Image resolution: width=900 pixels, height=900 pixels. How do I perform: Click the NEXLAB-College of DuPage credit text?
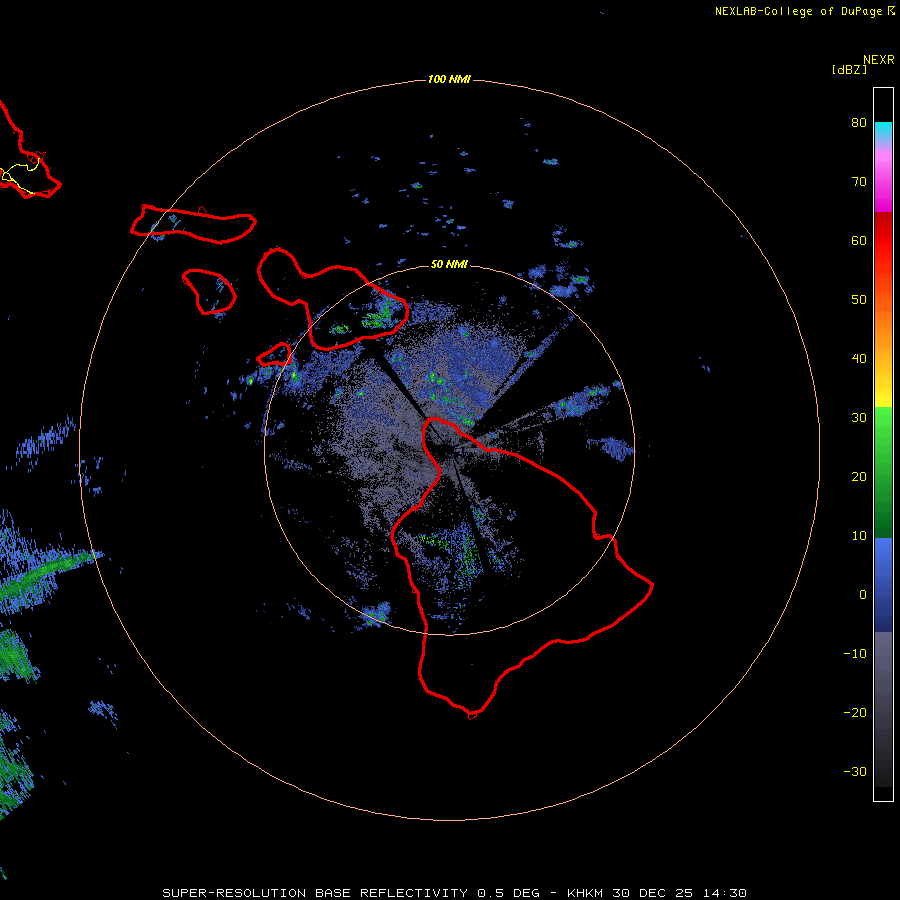coord(798,11)
